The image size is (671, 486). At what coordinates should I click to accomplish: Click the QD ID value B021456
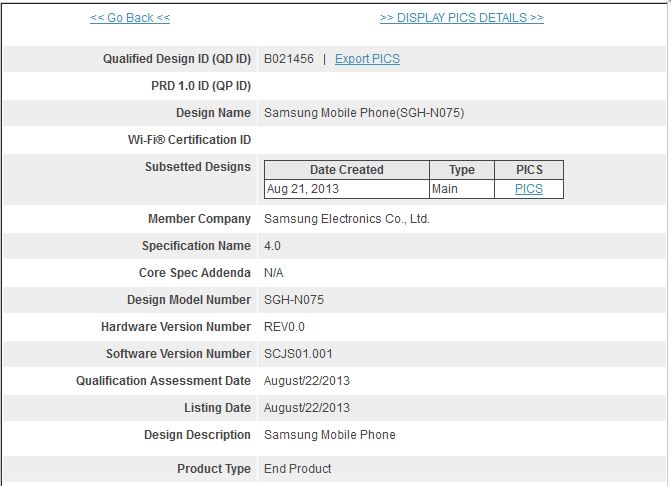[288, 59]
